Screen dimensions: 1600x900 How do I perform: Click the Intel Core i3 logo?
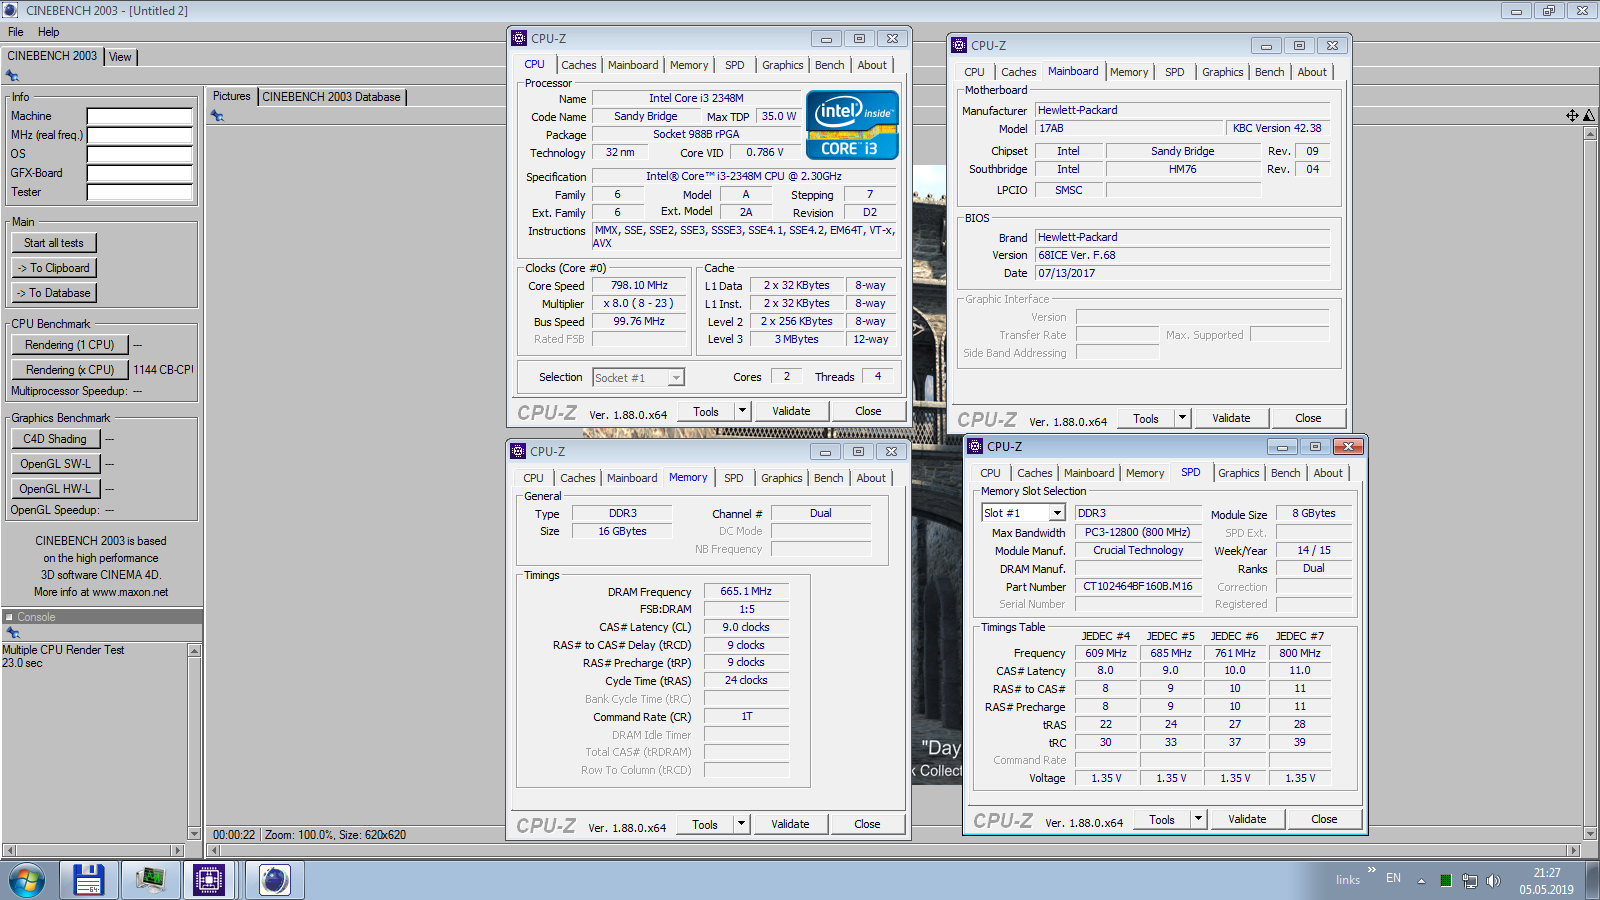click(852, 125)
